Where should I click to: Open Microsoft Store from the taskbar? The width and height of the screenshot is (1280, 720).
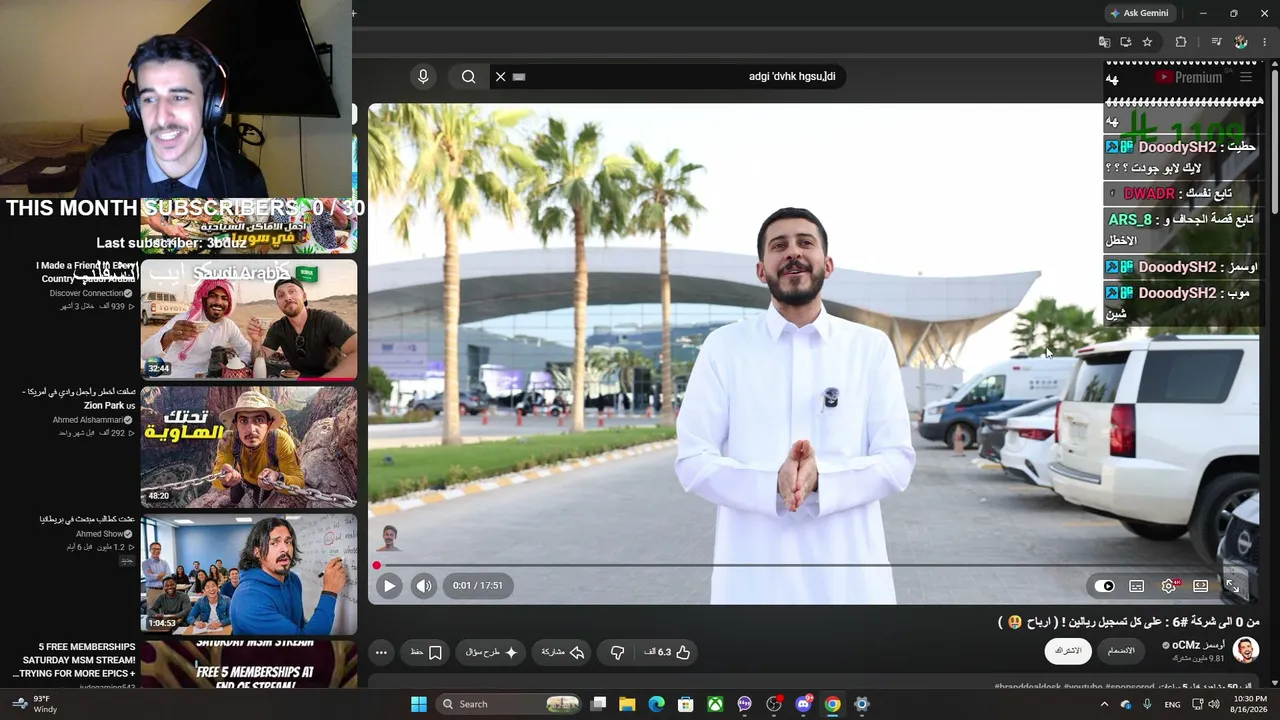click(x=686, y=704)
